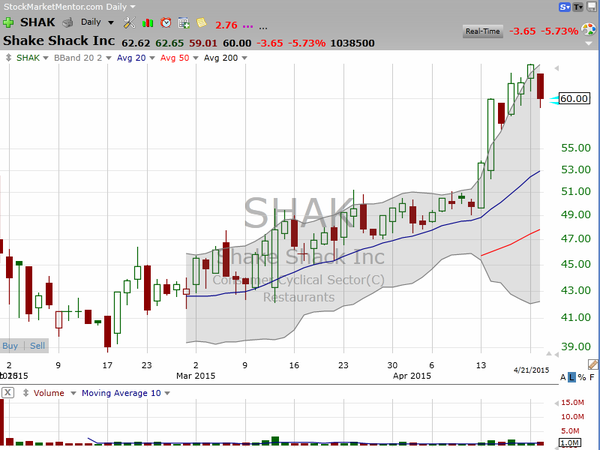Click the 47.00 price axis label
Screen dimensions: 600x450
[x=576, y=238]
